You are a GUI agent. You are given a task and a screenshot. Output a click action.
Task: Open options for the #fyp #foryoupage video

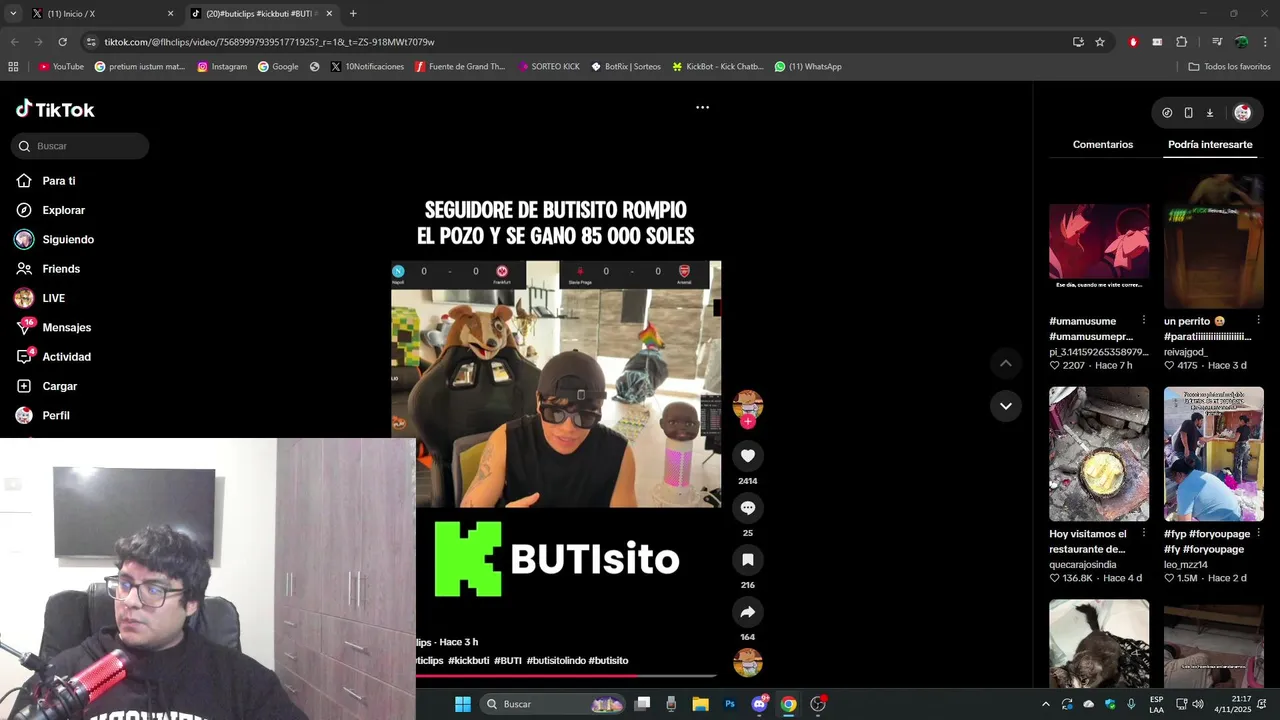[1258, 533]
